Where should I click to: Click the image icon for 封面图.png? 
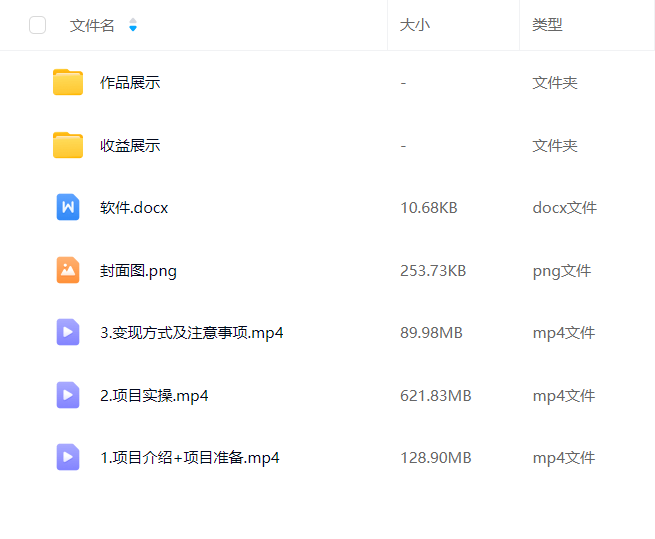[68, 270]
